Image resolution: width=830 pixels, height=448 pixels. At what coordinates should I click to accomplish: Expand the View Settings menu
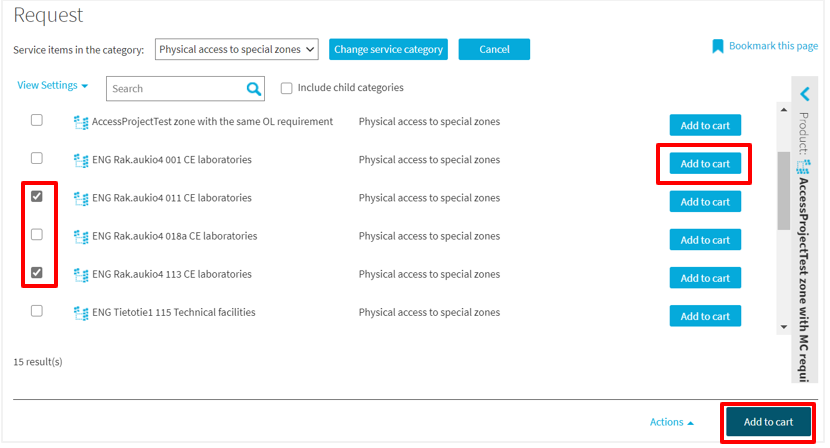coord(52,86)
